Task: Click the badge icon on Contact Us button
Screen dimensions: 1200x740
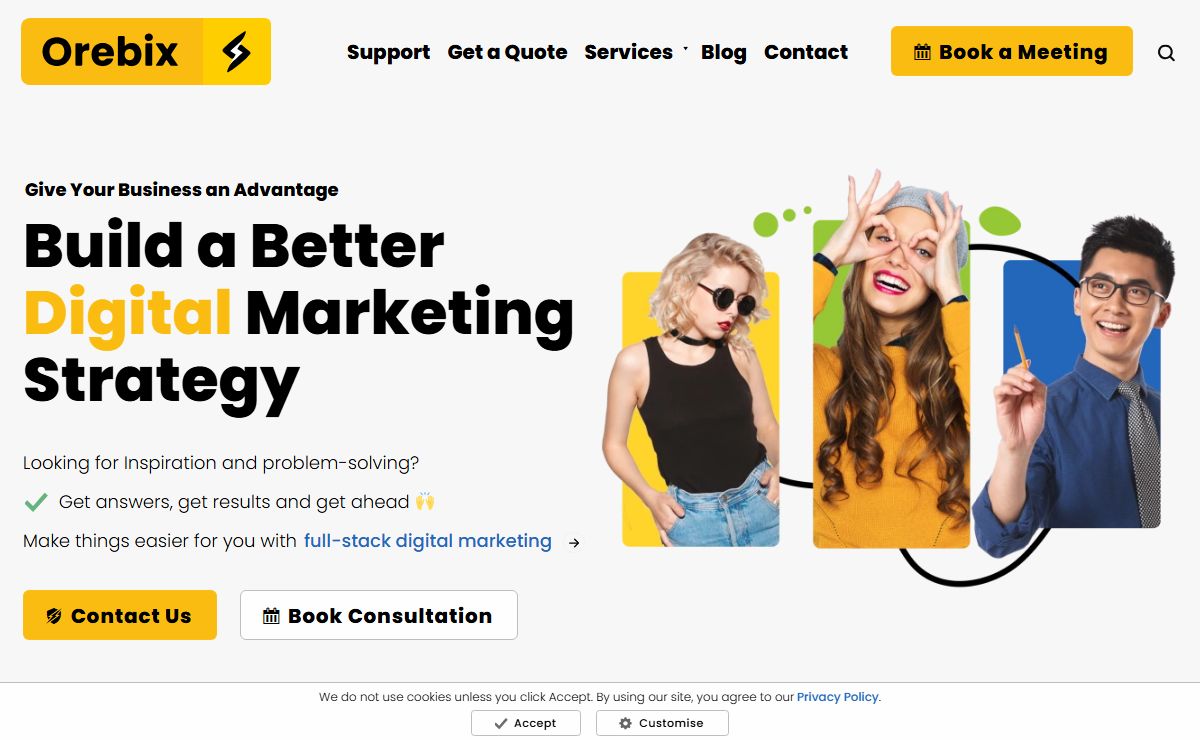Action: (x=54, y=616)
